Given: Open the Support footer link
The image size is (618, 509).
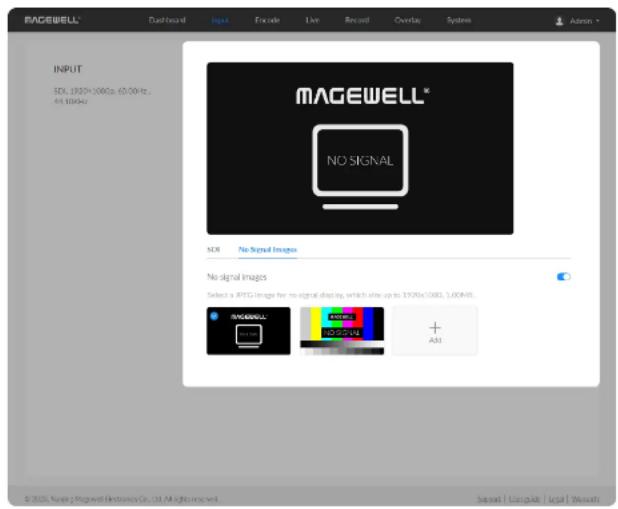Looking at the screenshot, I should coord(489,500).
